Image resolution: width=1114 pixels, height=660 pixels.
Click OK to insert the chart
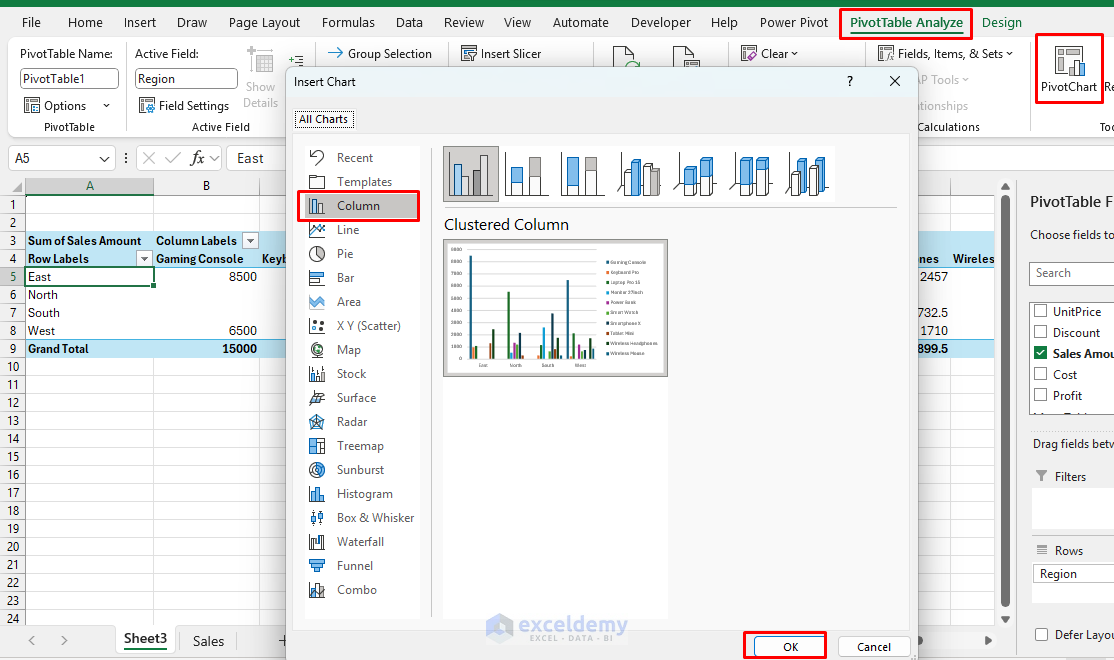pyautogui.click(x=785, y=646)
